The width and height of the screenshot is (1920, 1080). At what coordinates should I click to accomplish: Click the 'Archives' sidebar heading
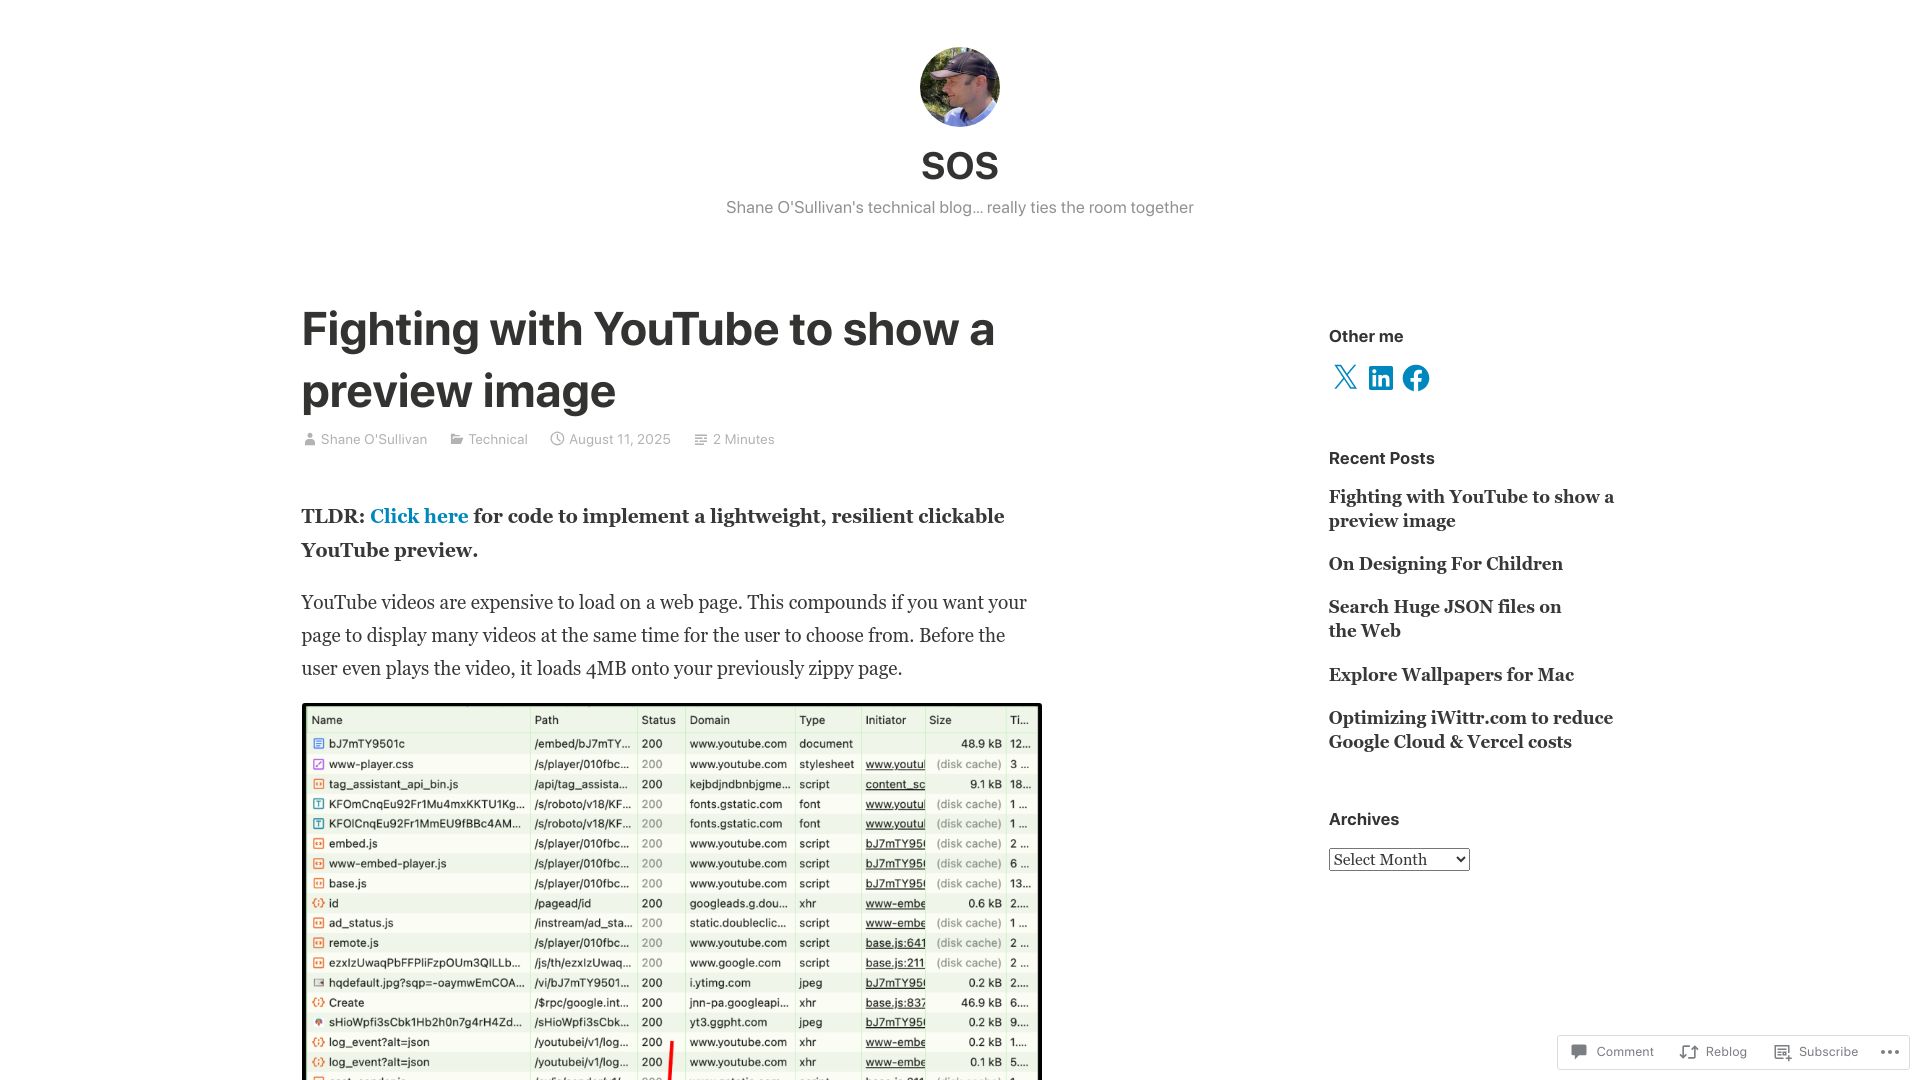tap(1363, 819)
